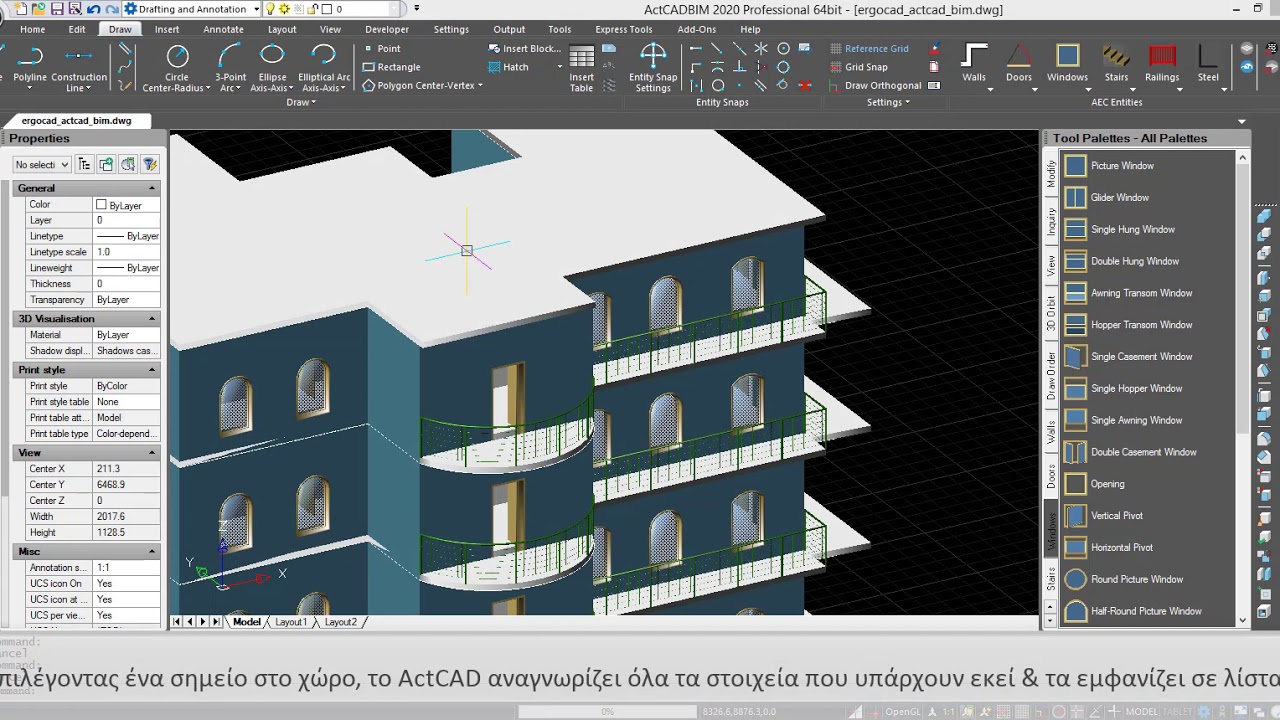Insert an Opening from the palette
The height and width of the screenshot is (720, 1280).
(x=1107, y=484)
